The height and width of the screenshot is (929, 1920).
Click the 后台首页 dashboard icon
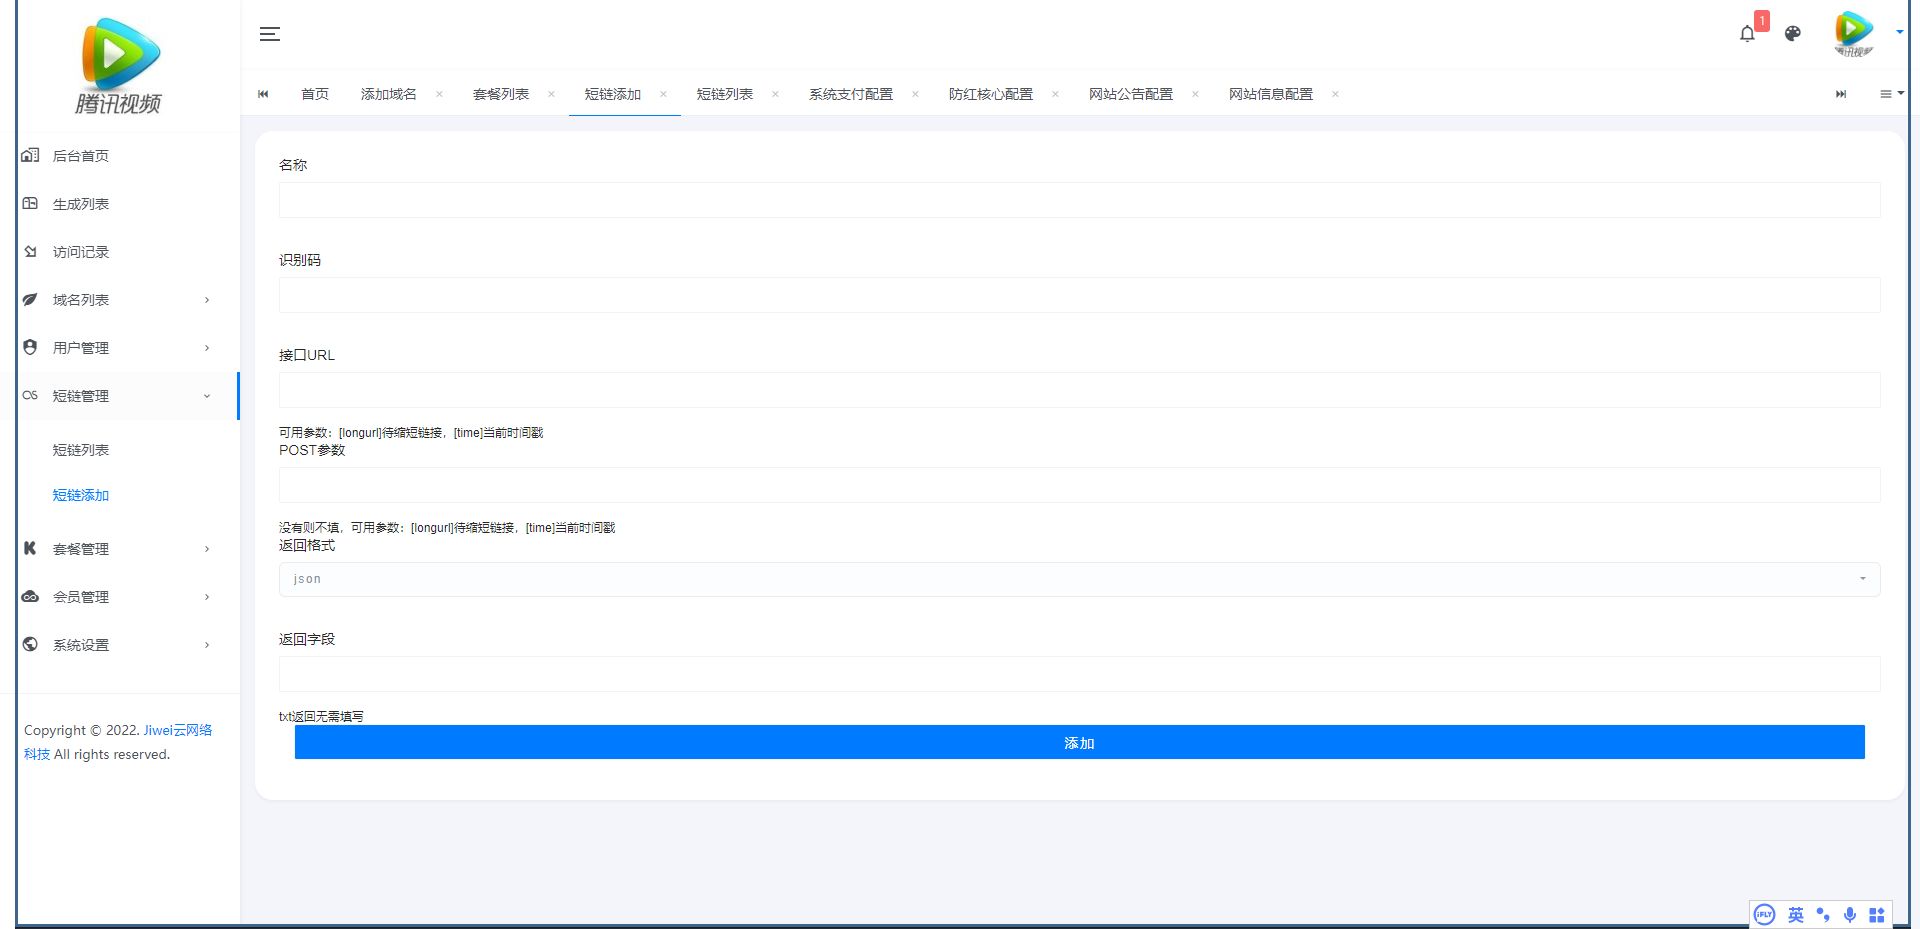[30, 155]
